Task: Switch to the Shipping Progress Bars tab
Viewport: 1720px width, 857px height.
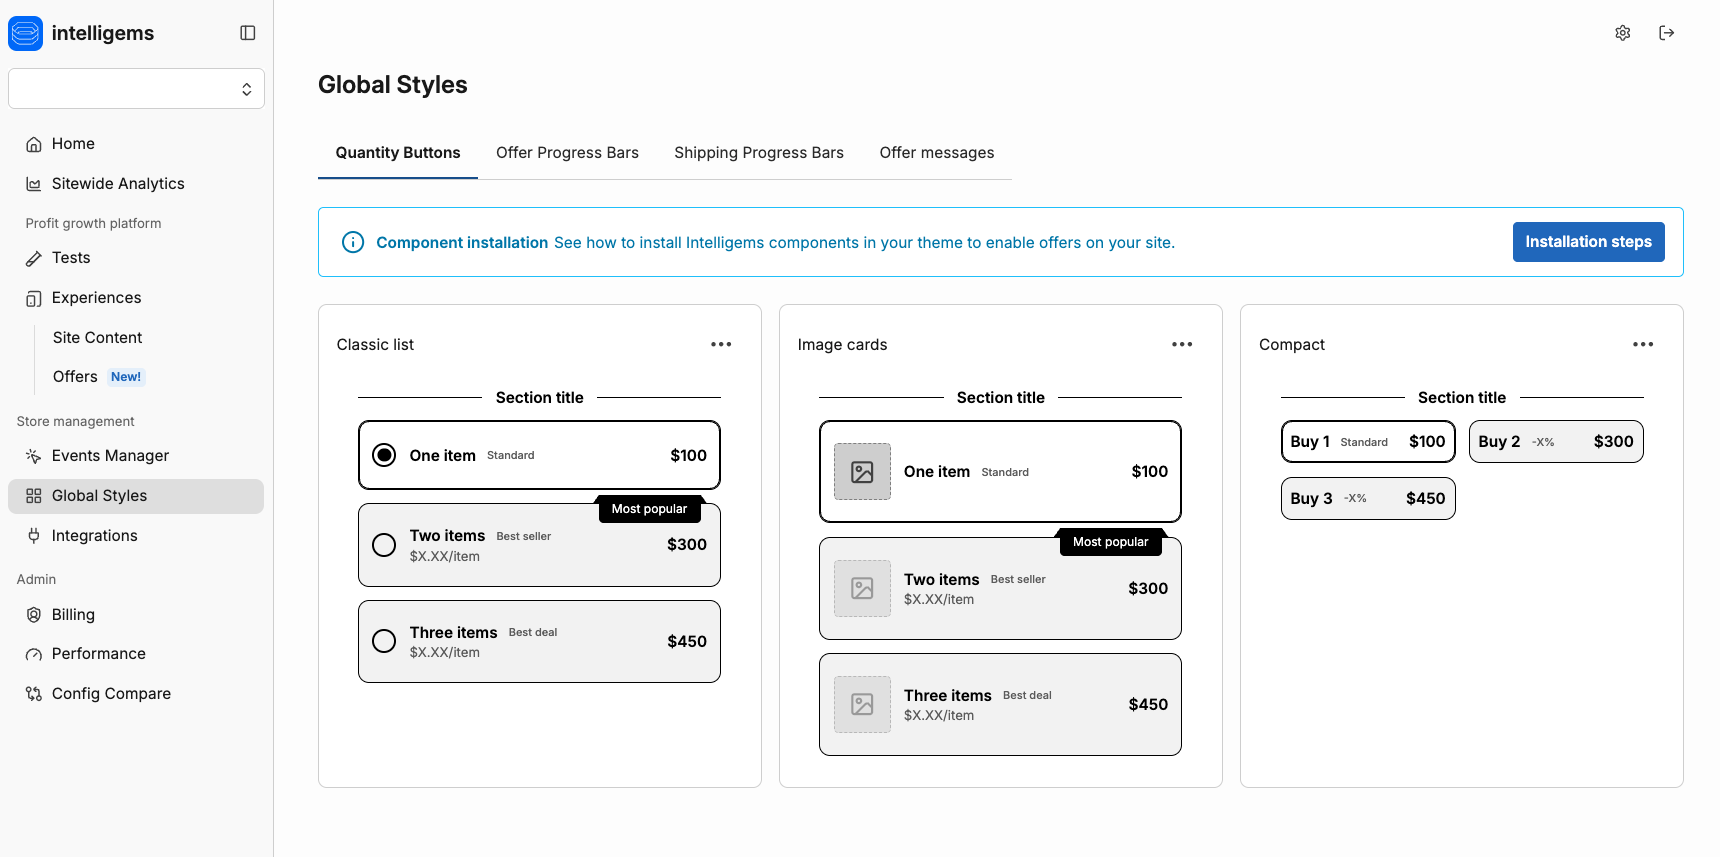Action: click(x=759, y=153)
